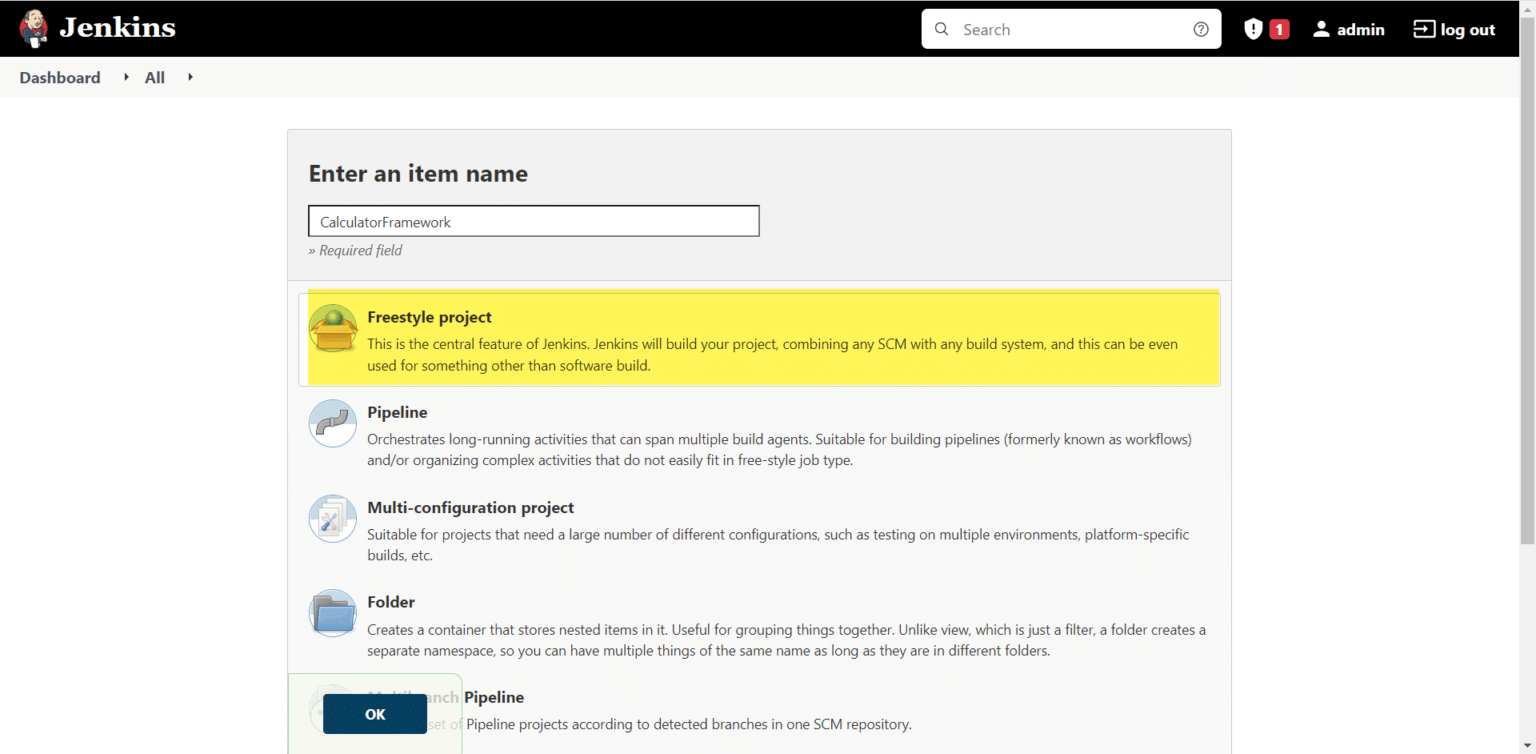
Task: Click log out in the top bar
Action: [1454, 29]
